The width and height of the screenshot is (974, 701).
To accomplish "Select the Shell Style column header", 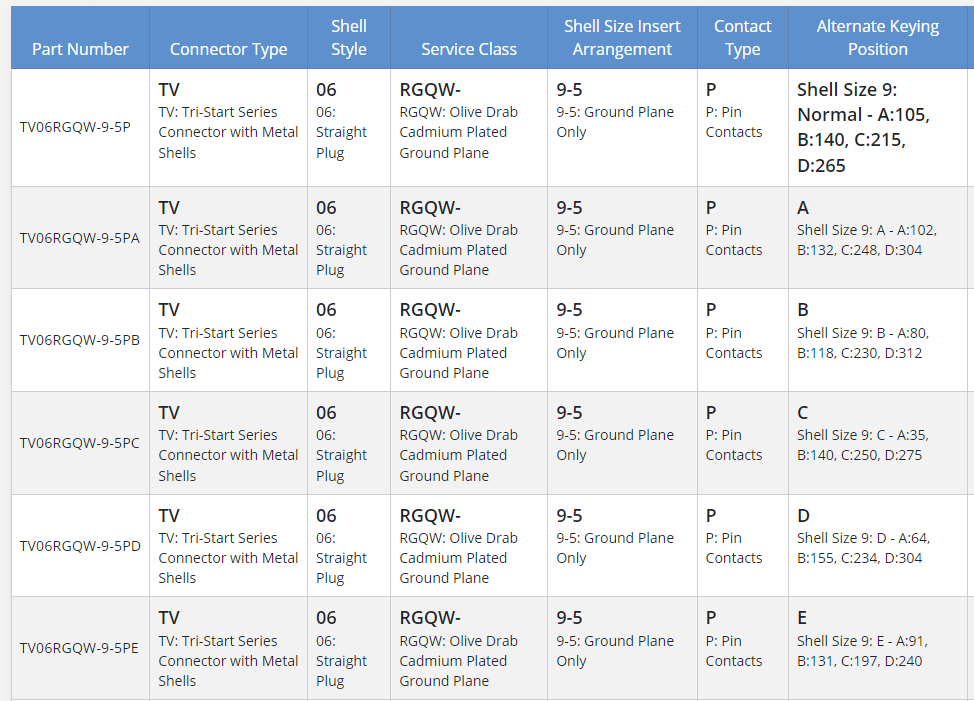I will click(x=349, y=38).
